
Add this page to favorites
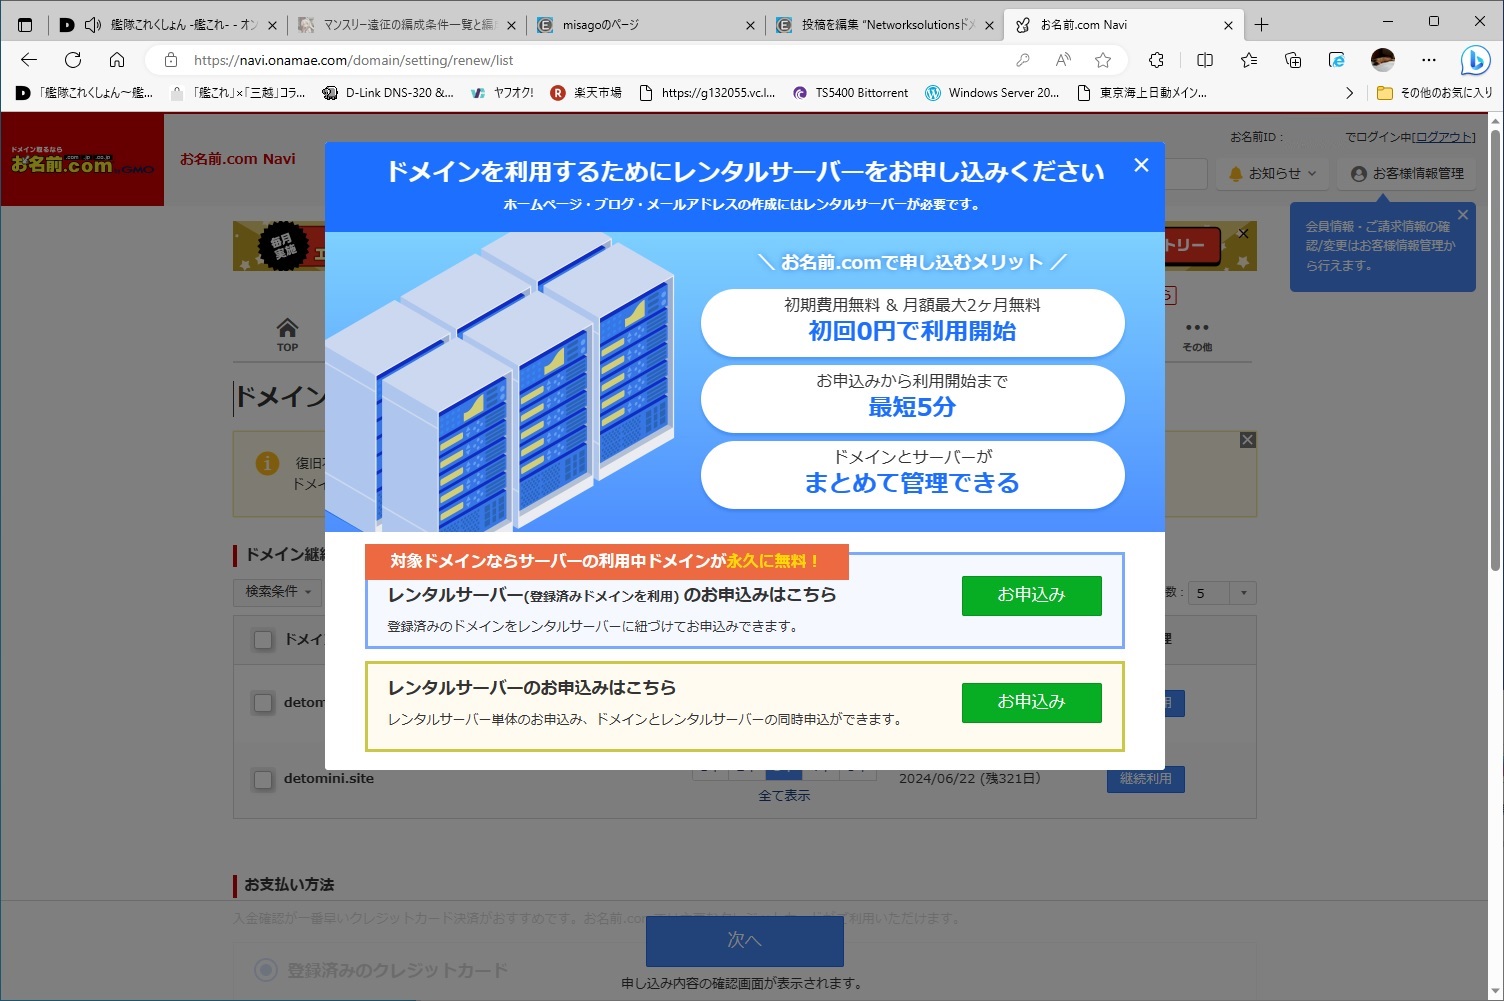click(x=1103, y=60)
